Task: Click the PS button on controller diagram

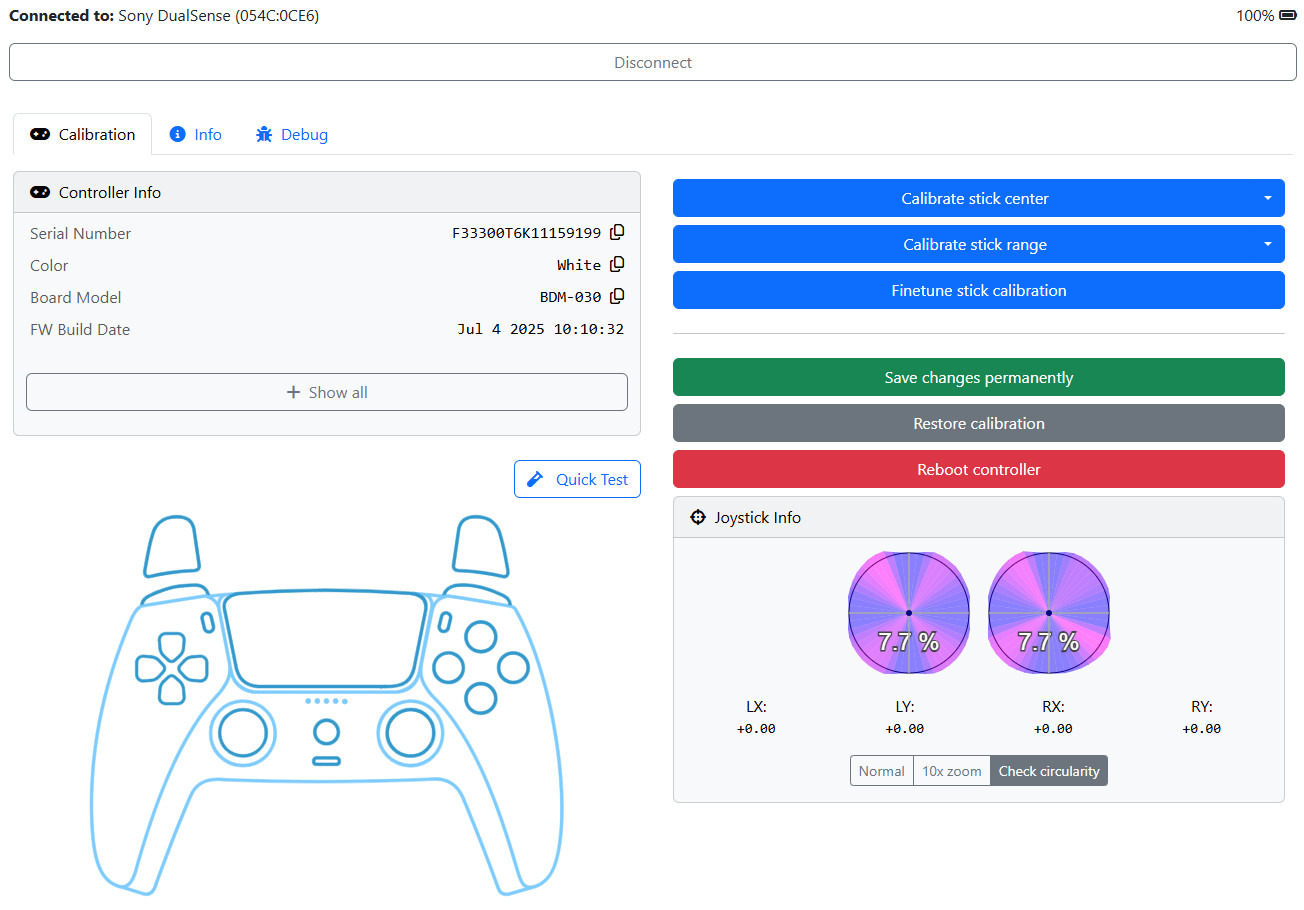Action: [x=326, y=732]
